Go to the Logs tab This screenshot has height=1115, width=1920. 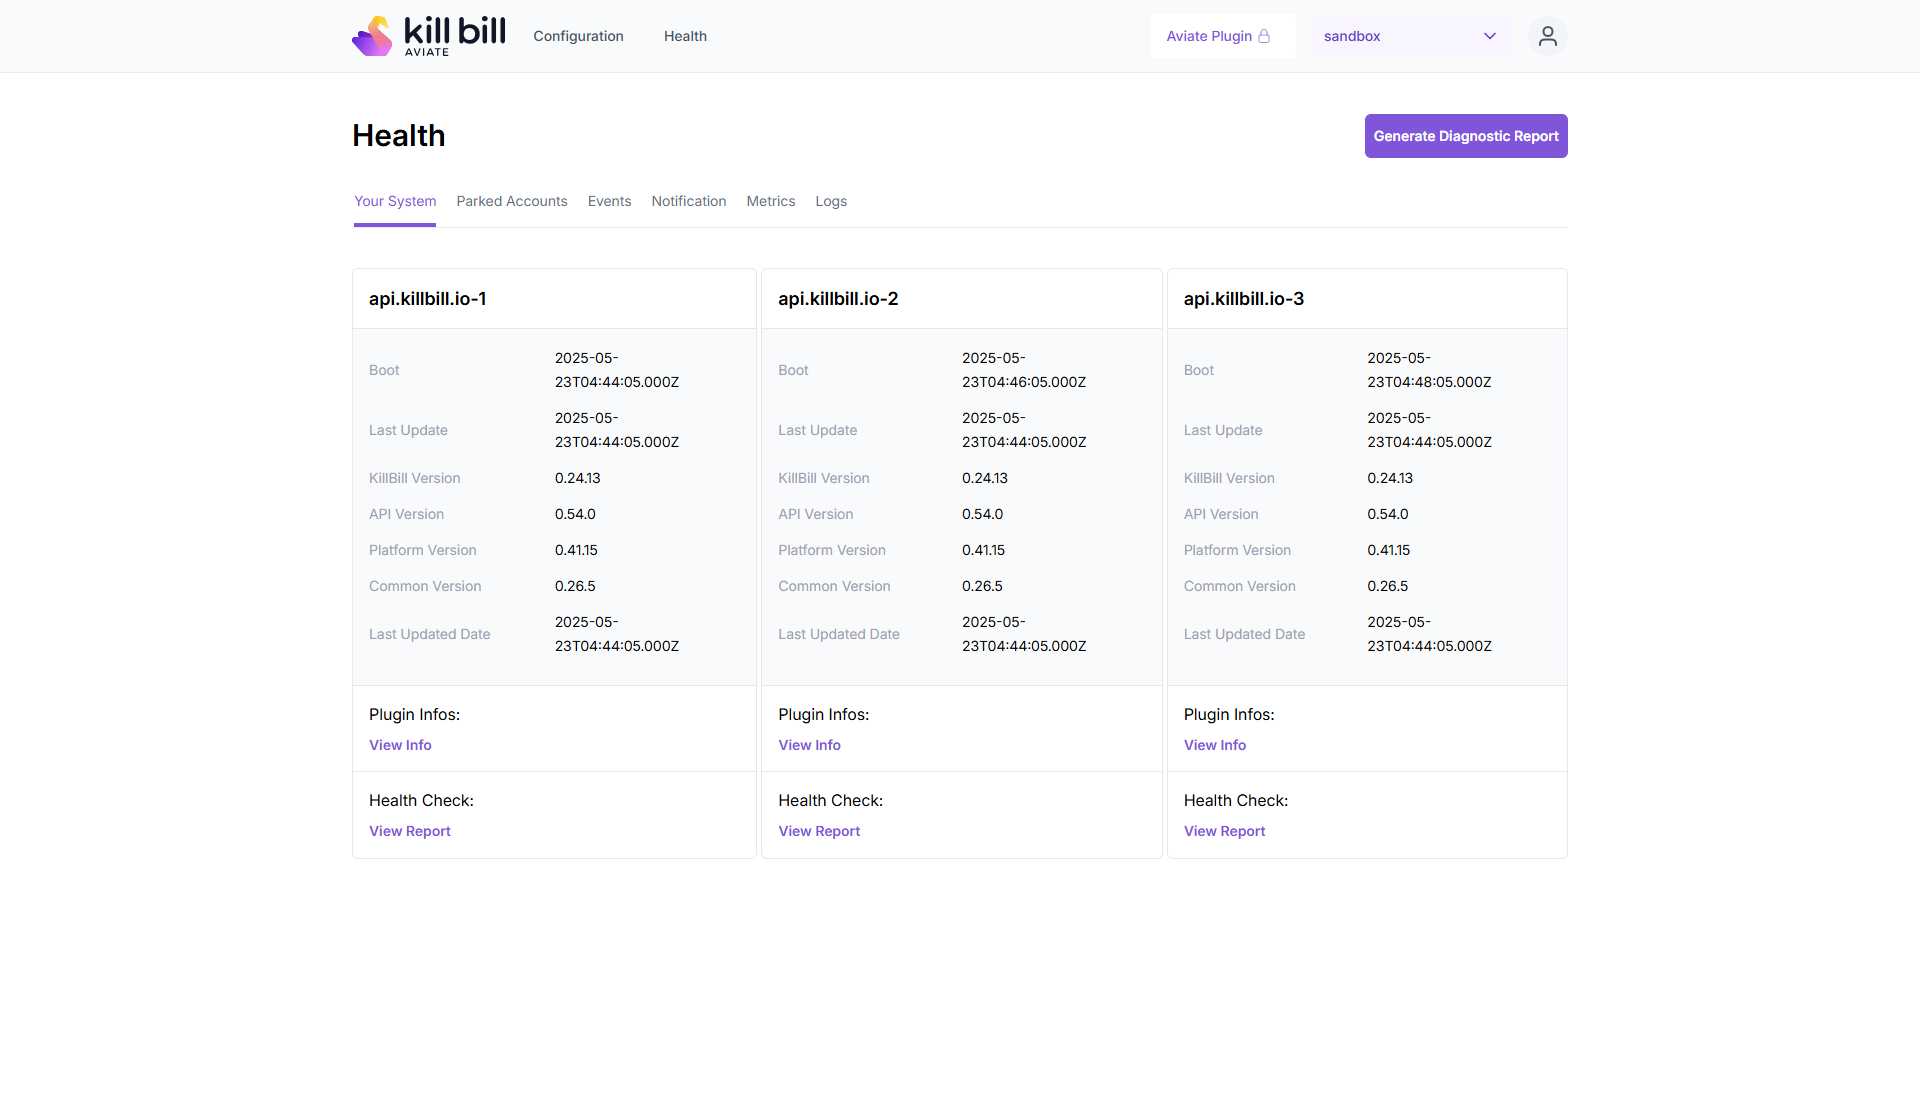click(830, 201)
